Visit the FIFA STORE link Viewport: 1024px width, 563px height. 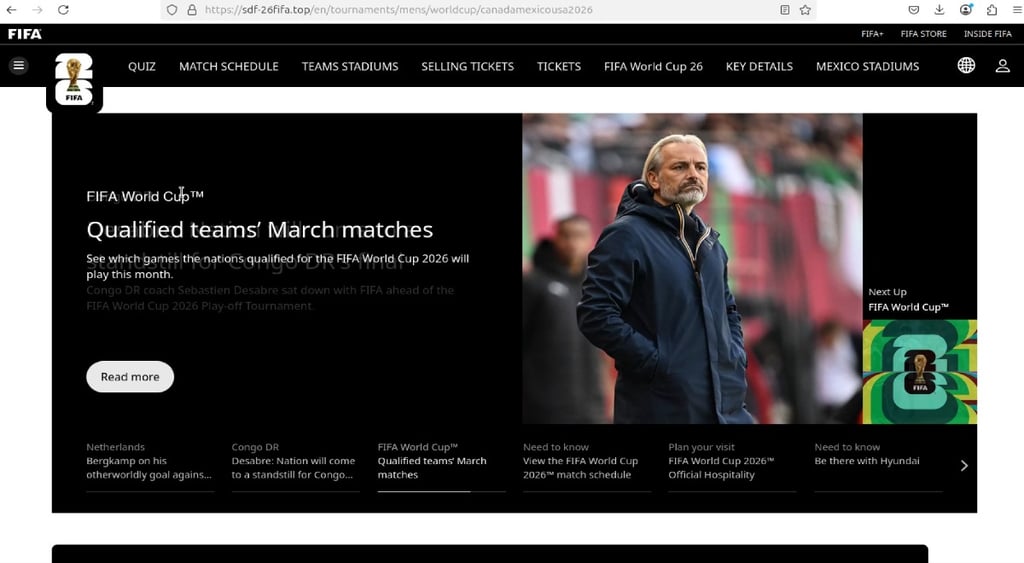point(923,34)
